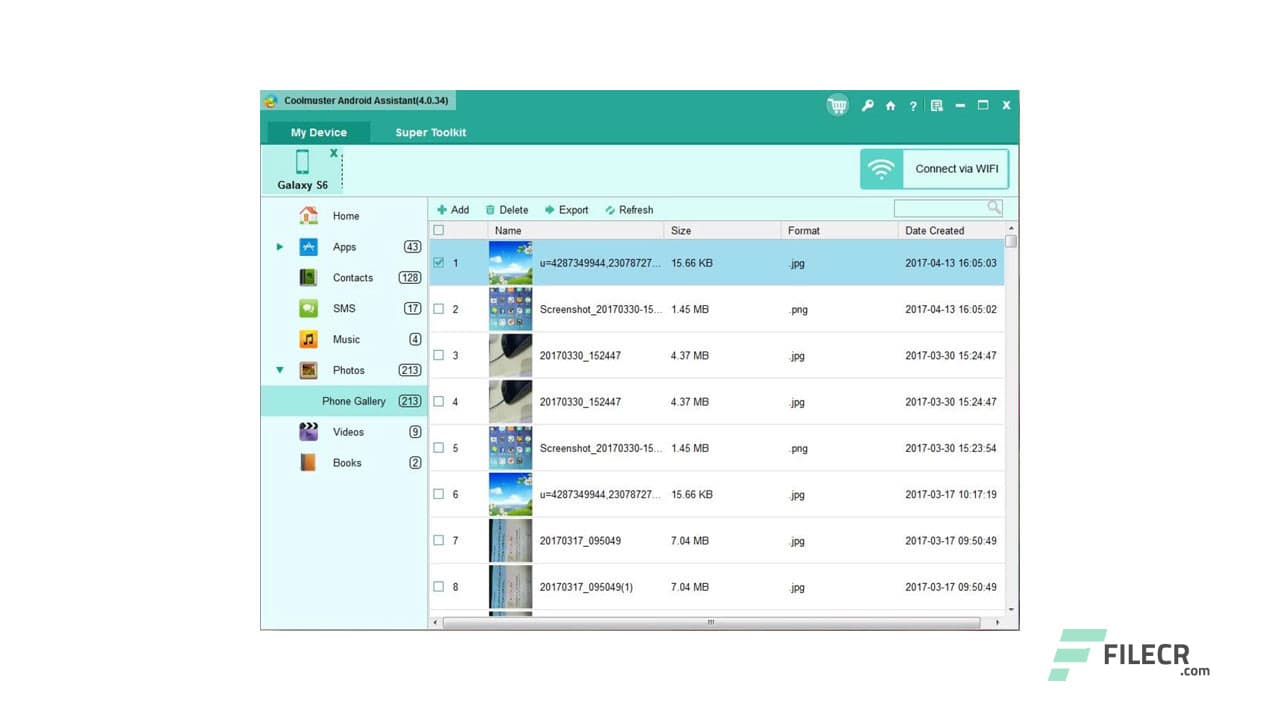This screenshot has width=1280, height=720.
Task: Open the help question mark icon
Action: point(913,105)
